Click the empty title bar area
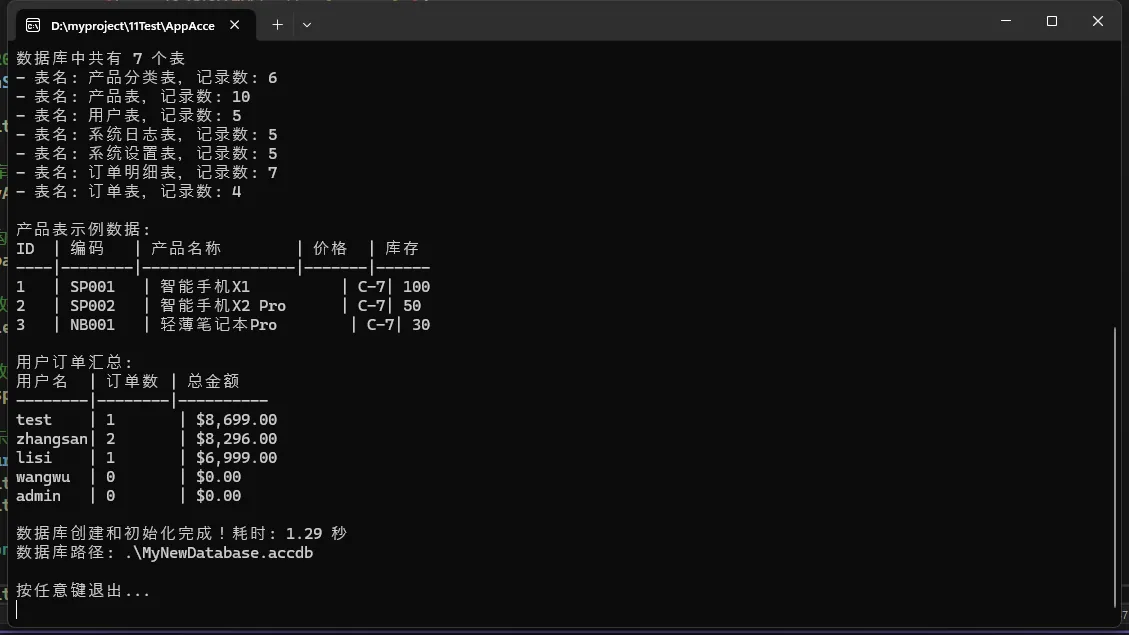This screenshot has height=635, width=1129. click(650, 22)
